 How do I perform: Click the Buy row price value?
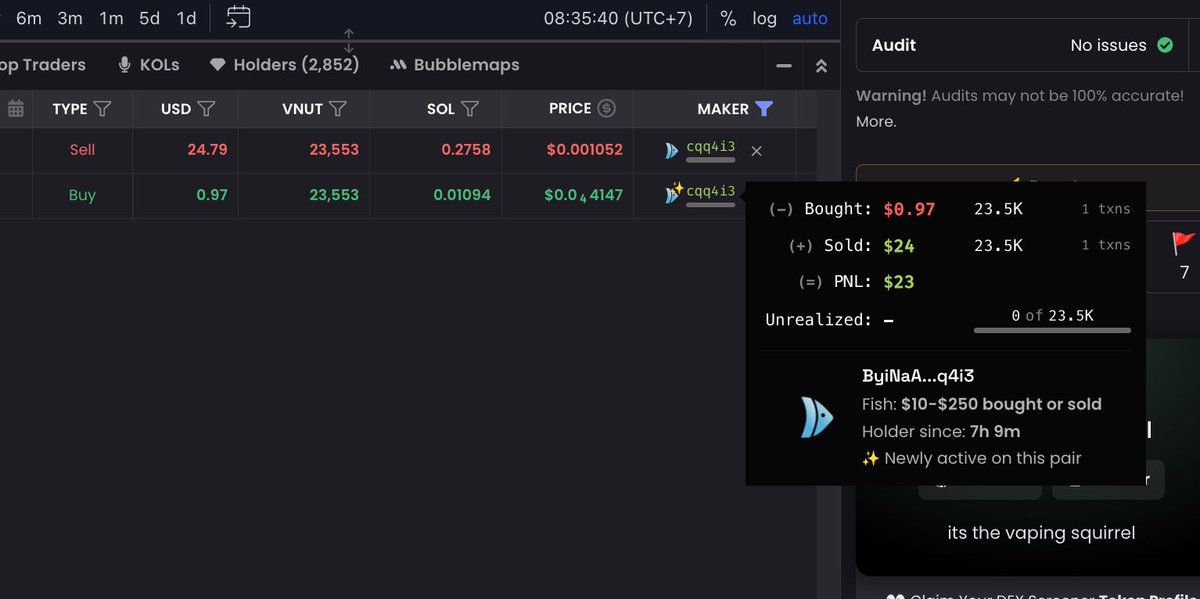tap(583, 195)
